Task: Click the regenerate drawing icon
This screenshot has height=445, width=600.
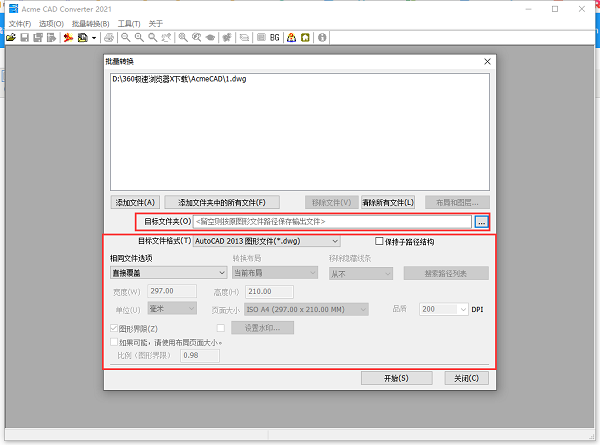Action: tap(227, 37)
